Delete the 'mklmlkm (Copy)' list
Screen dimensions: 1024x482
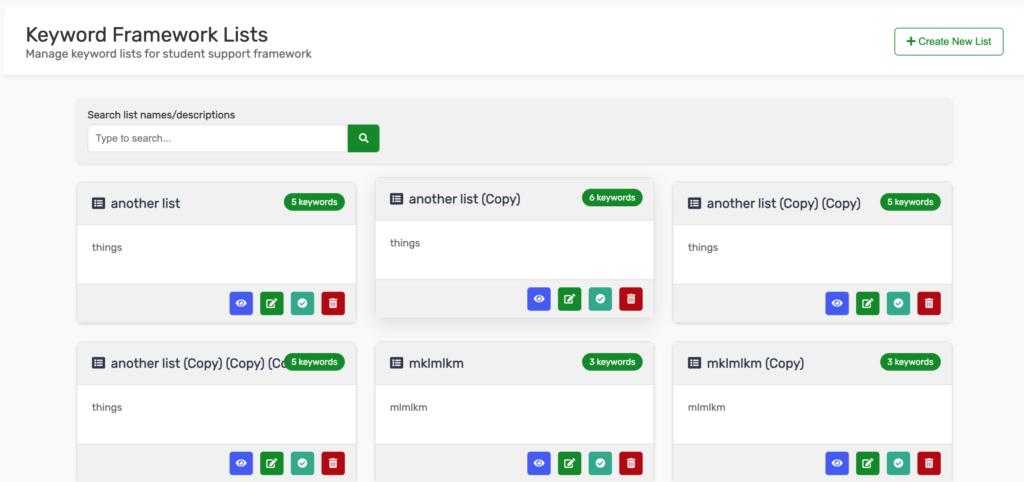[929, 463]
